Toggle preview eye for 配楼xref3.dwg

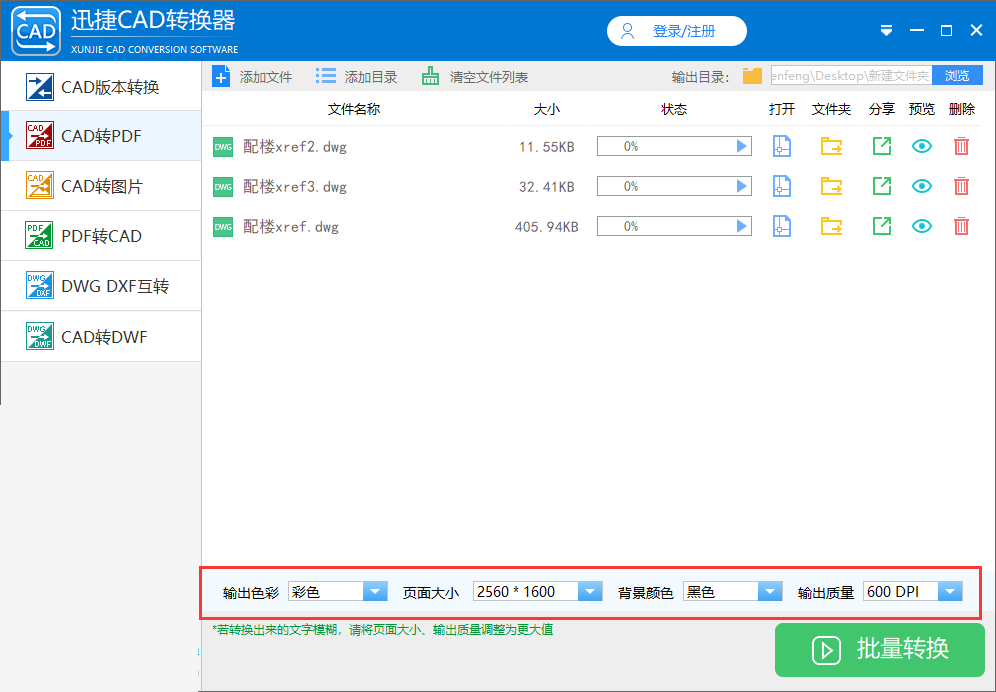[x=921, y=186]
